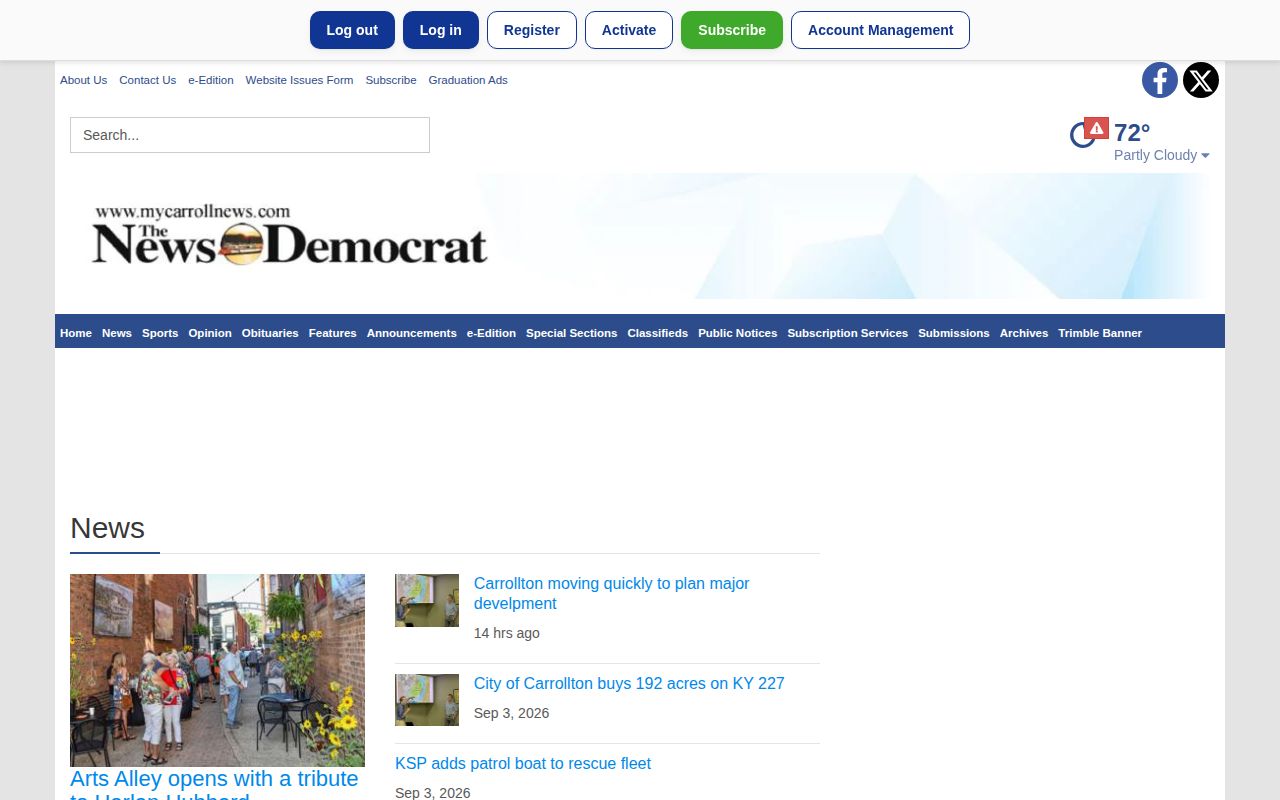Screen dimensions: 1280x800
Task: Open the Subscription Services menu item
Action: pos(848,333)
